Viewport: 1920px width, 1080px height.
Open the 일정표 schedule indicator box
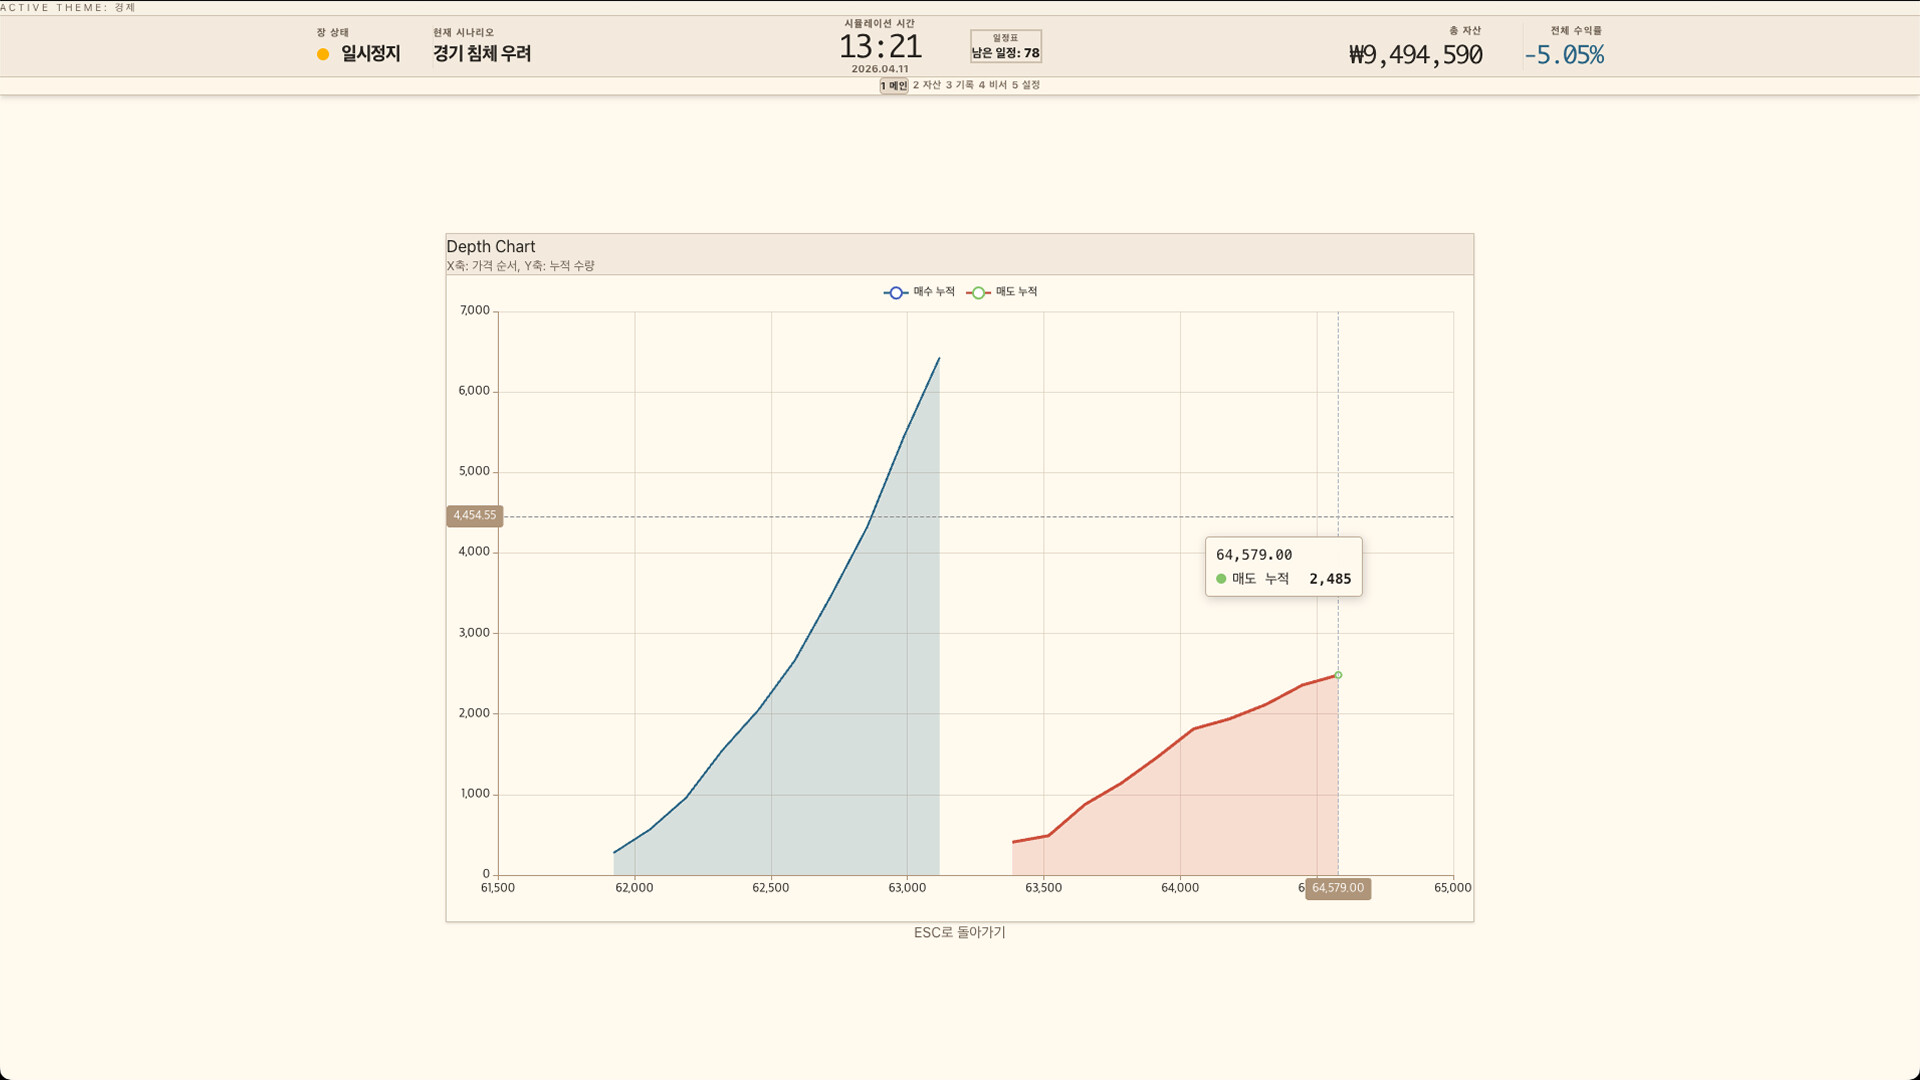point(1005,45)
